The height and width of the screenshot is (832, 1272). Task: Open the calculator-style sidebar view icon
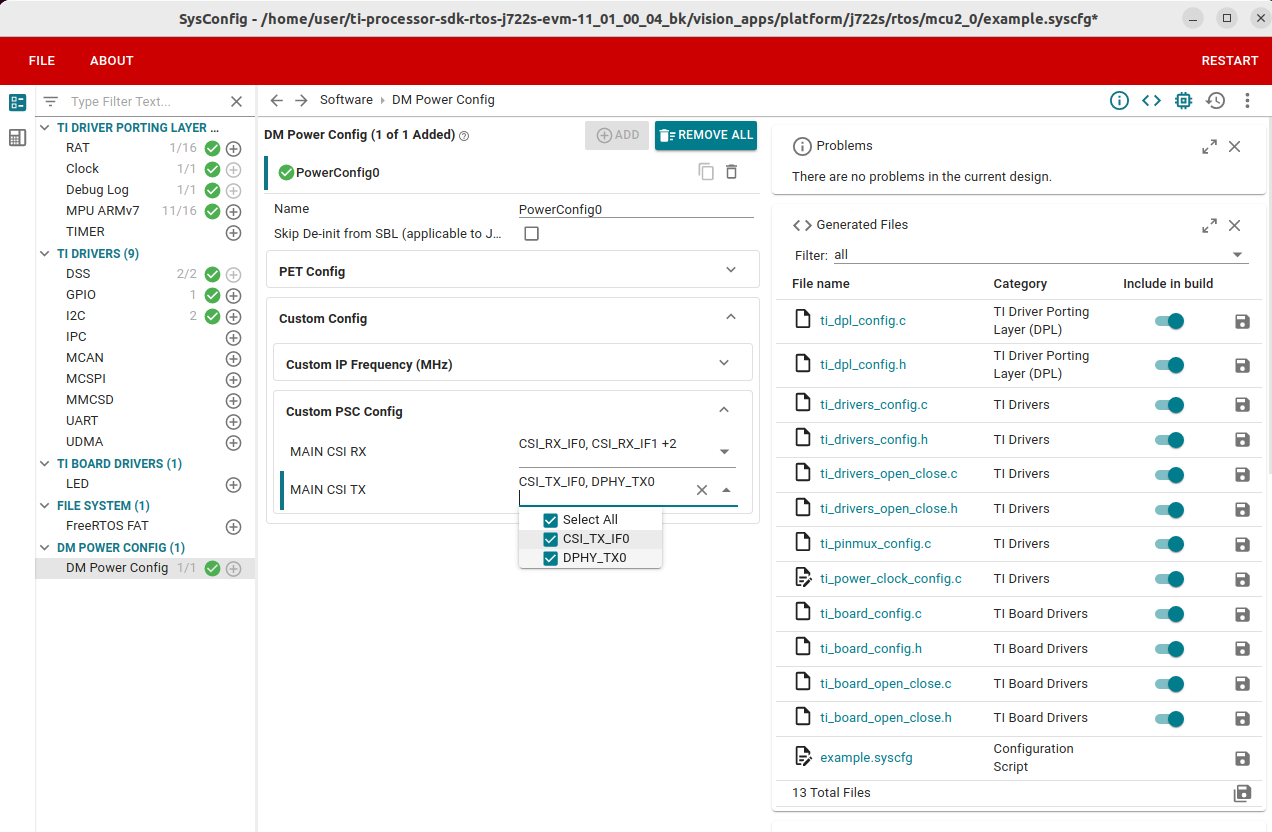coord(17,138)
